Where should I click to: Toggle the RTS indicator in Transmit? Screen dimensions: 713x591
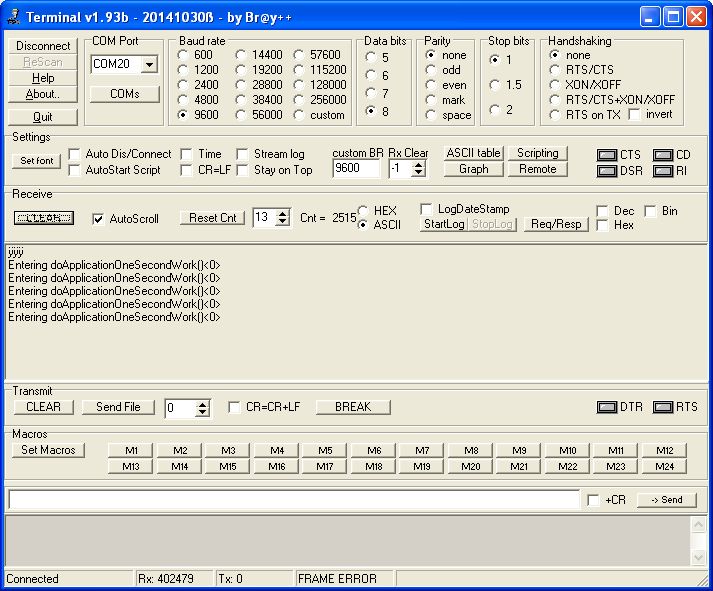click(662, 407)
